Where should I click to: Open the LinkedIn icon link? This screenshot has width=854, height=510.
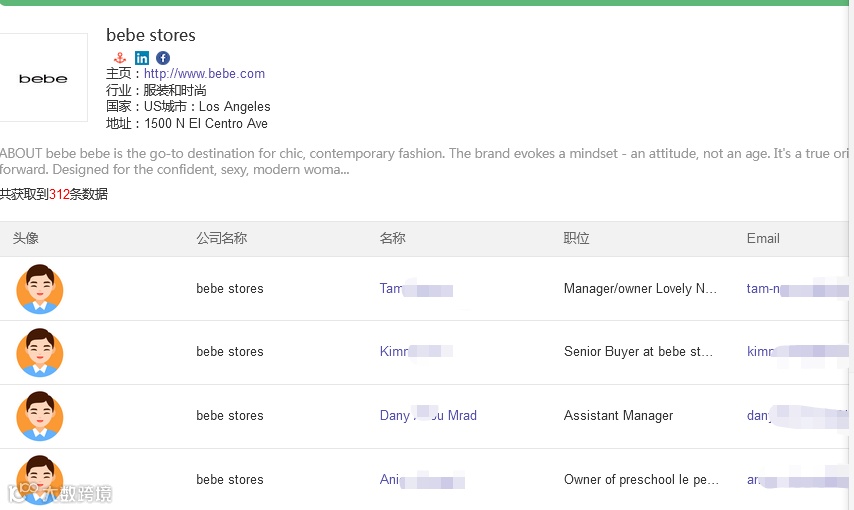142,58
